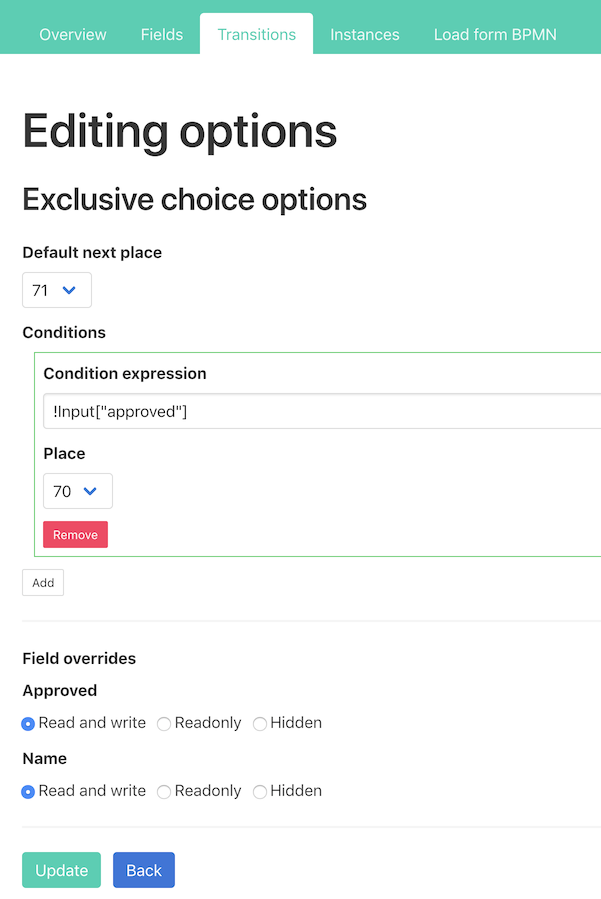
Task: Set the Name field to Hidden
Action: [x=260, y=791]
